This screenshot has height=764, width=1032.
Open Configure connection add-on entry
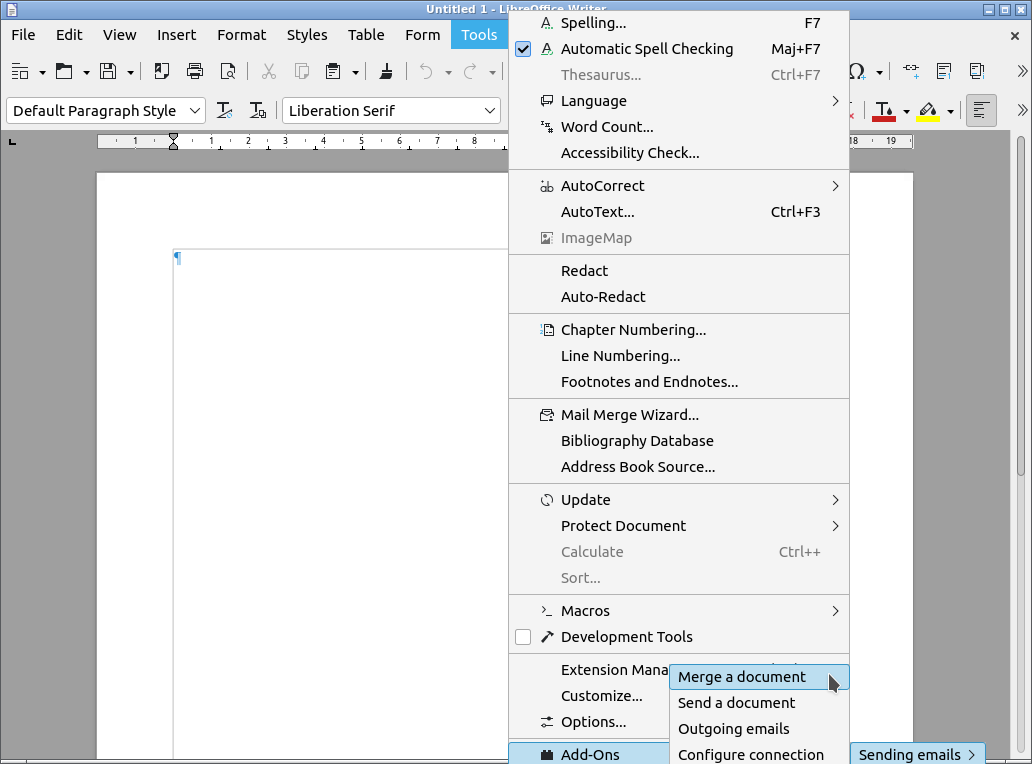[760, 754]
